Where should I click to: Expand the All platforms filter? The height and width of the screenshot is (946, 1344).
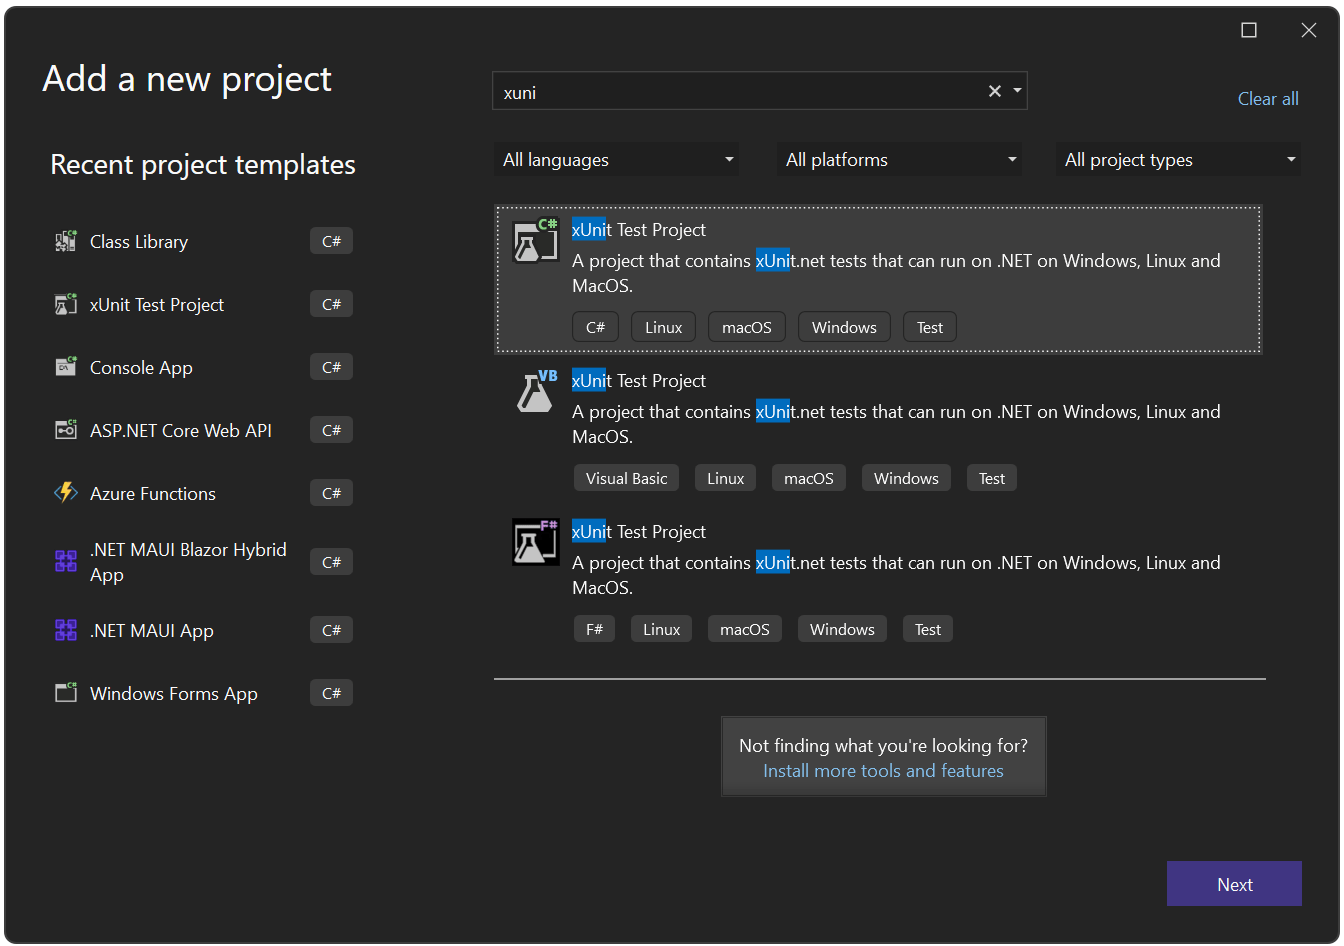(900, 160)
